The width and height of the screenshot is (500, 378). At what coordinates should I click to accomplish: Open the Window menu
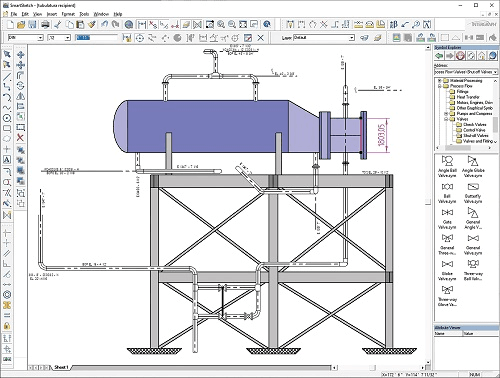click(x=101, y=14)
